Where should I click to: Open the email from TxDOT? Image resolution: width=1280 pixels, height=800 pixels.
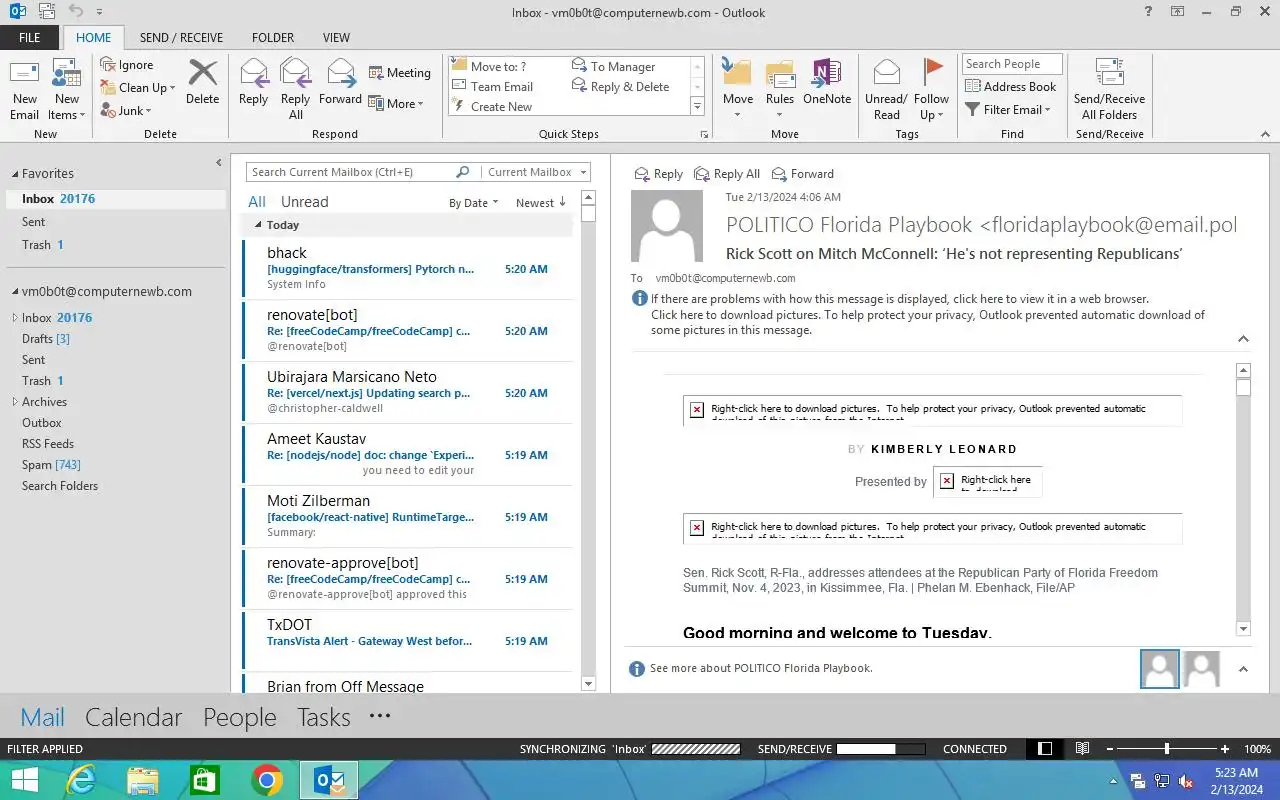(x=407, y=641)
